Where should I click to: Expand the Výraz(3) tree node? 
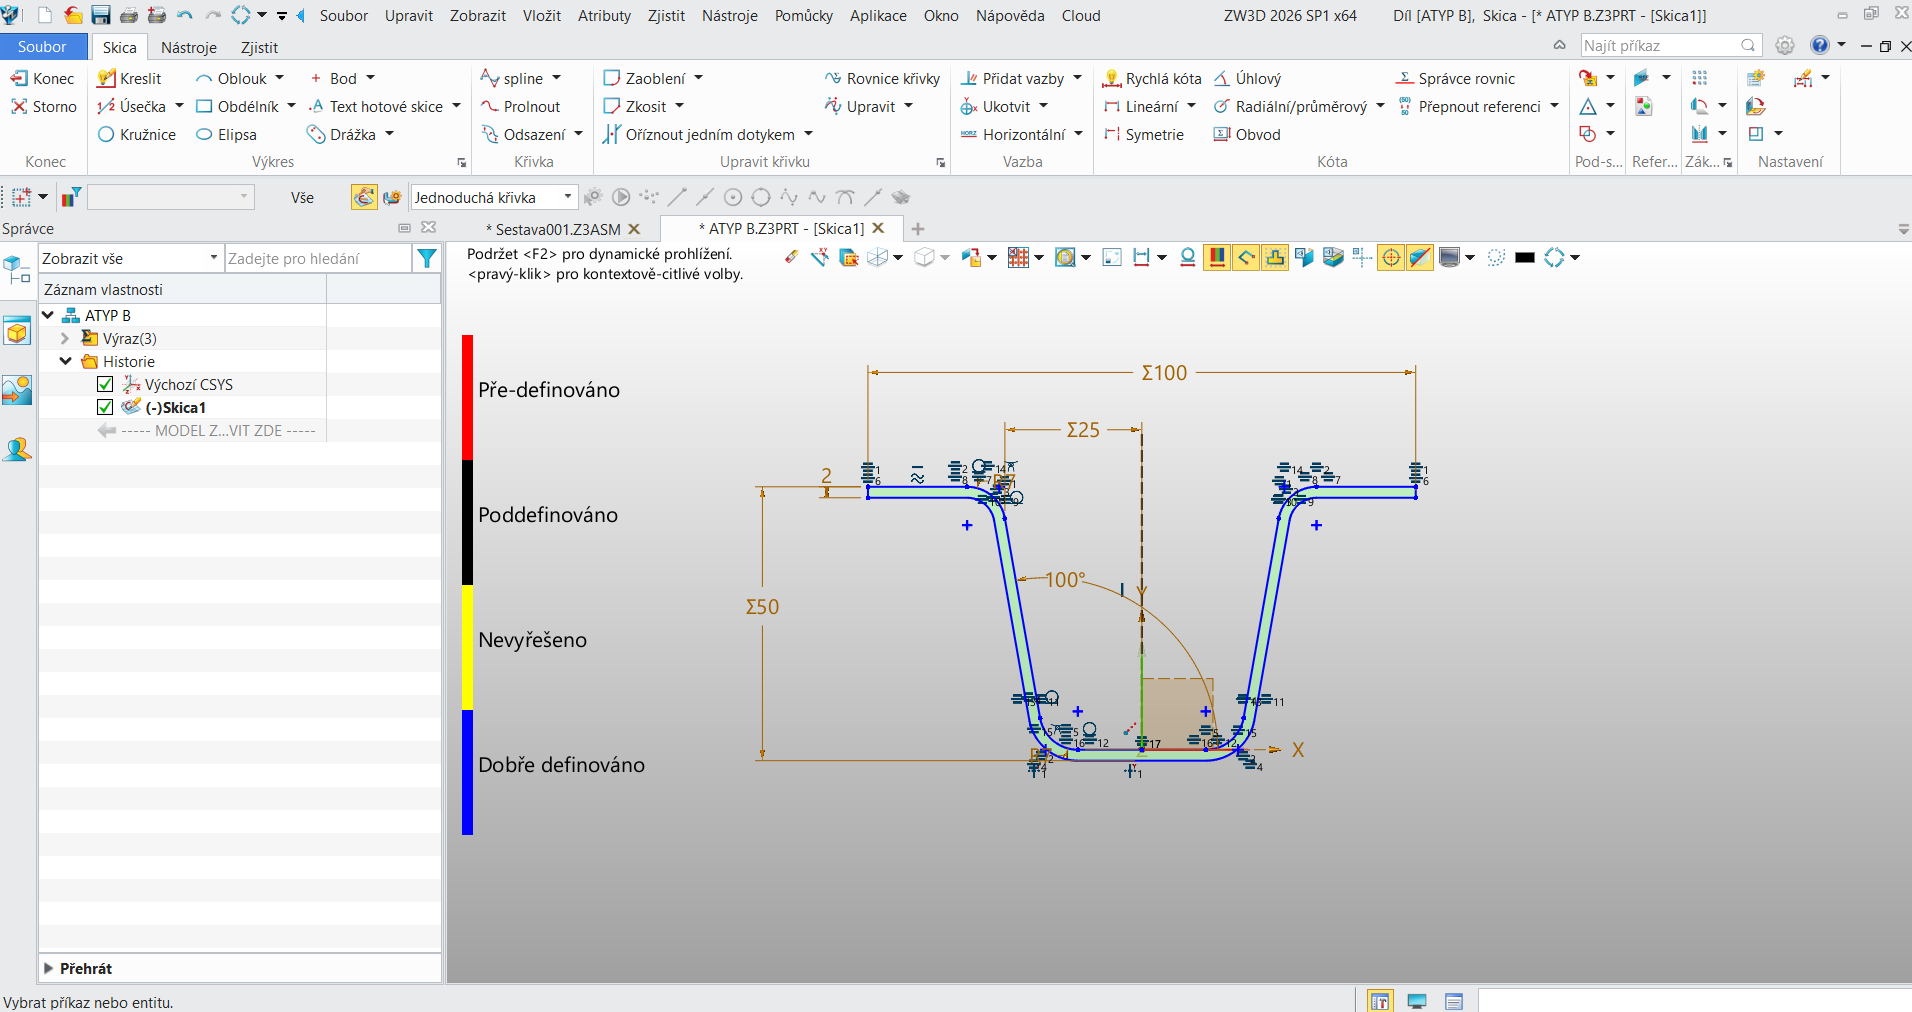click(x=65, y=338)
